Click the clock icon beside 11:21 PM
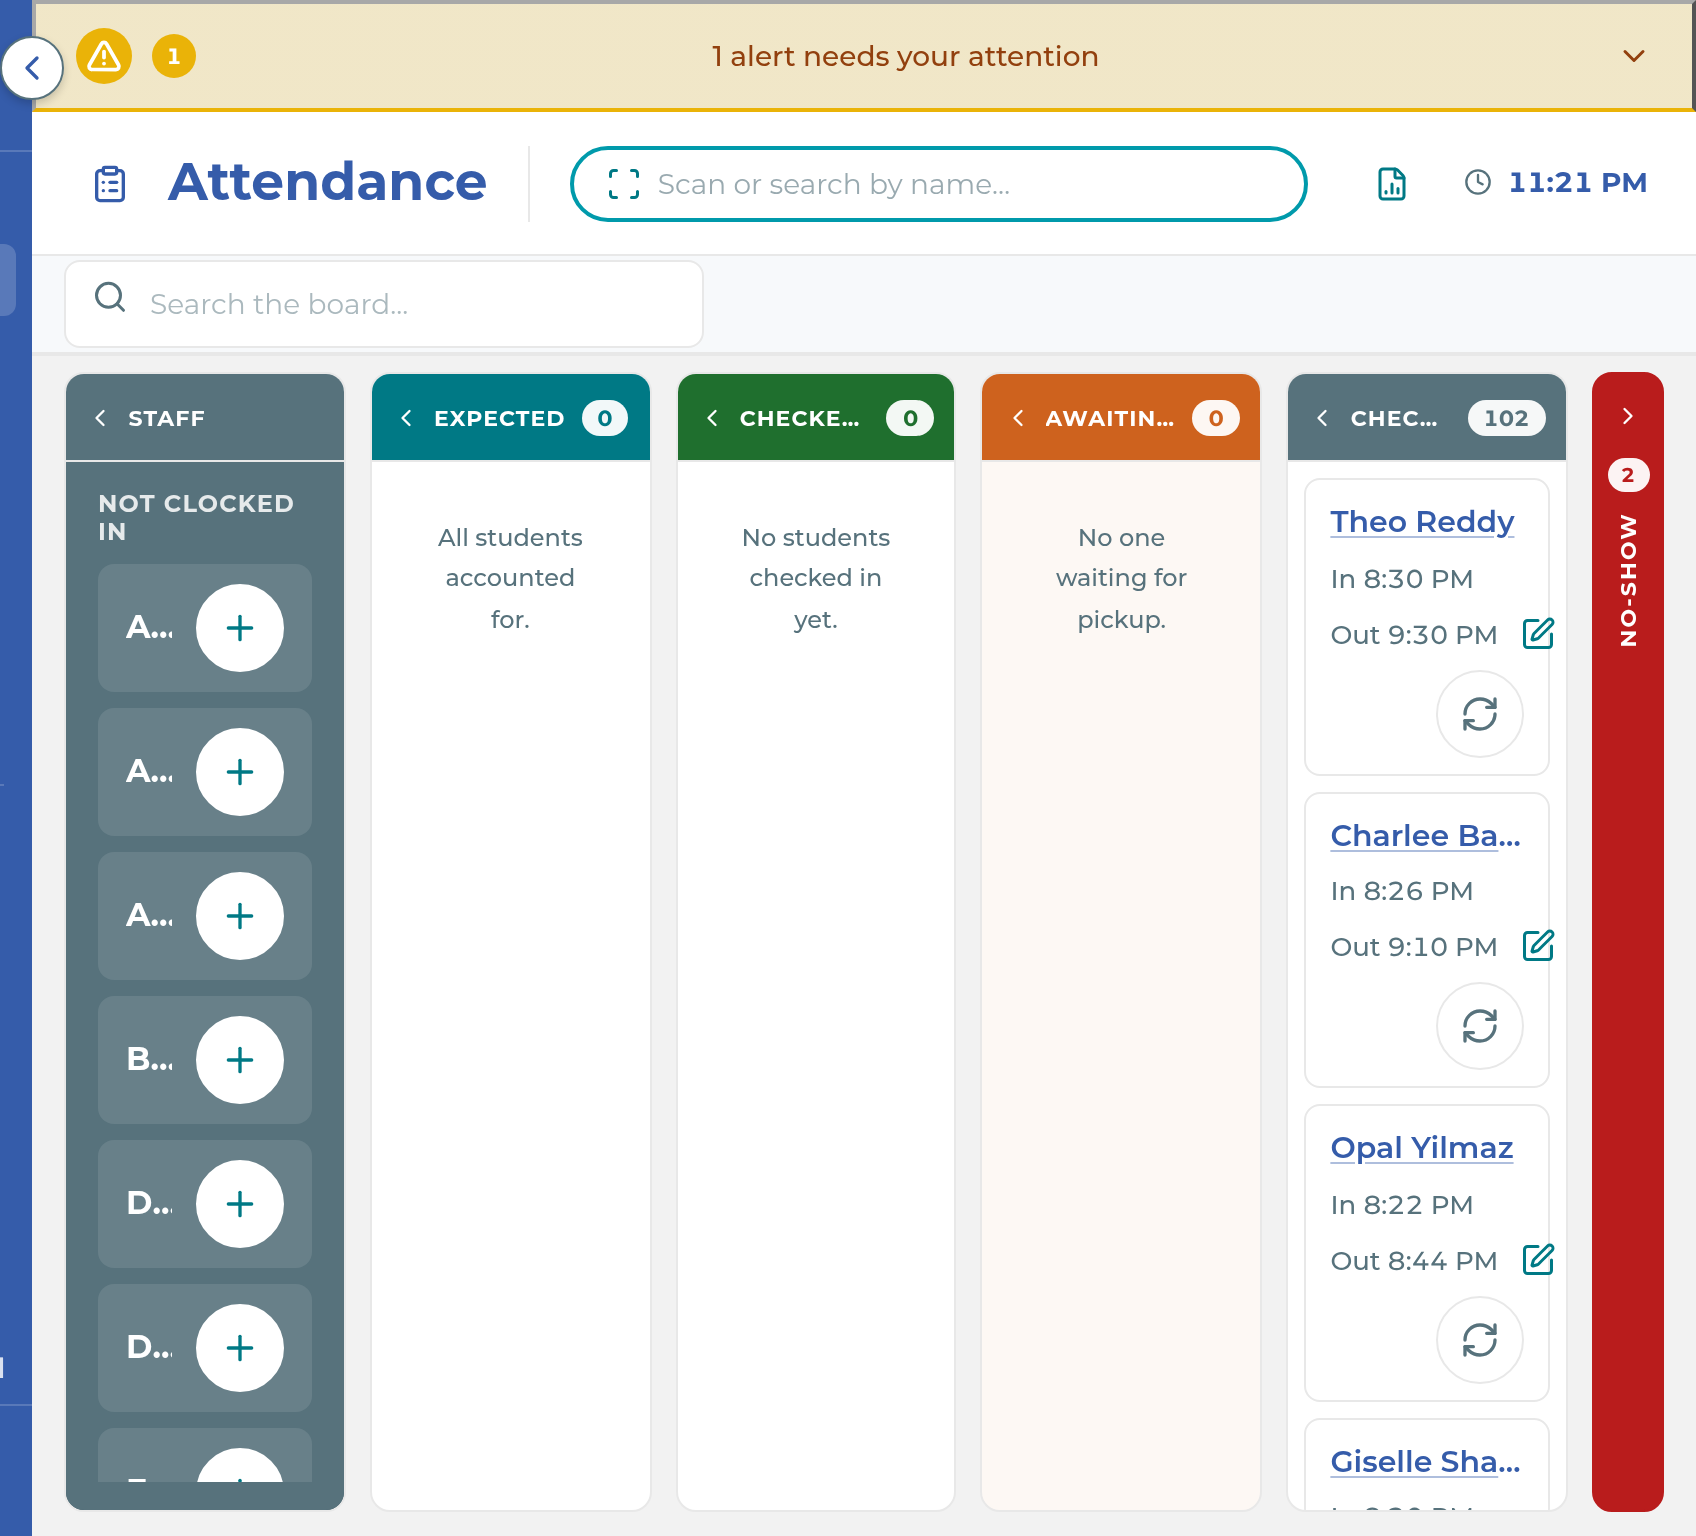Viewport: 1696px width, 1536px height. click(x=1478, y=182)
